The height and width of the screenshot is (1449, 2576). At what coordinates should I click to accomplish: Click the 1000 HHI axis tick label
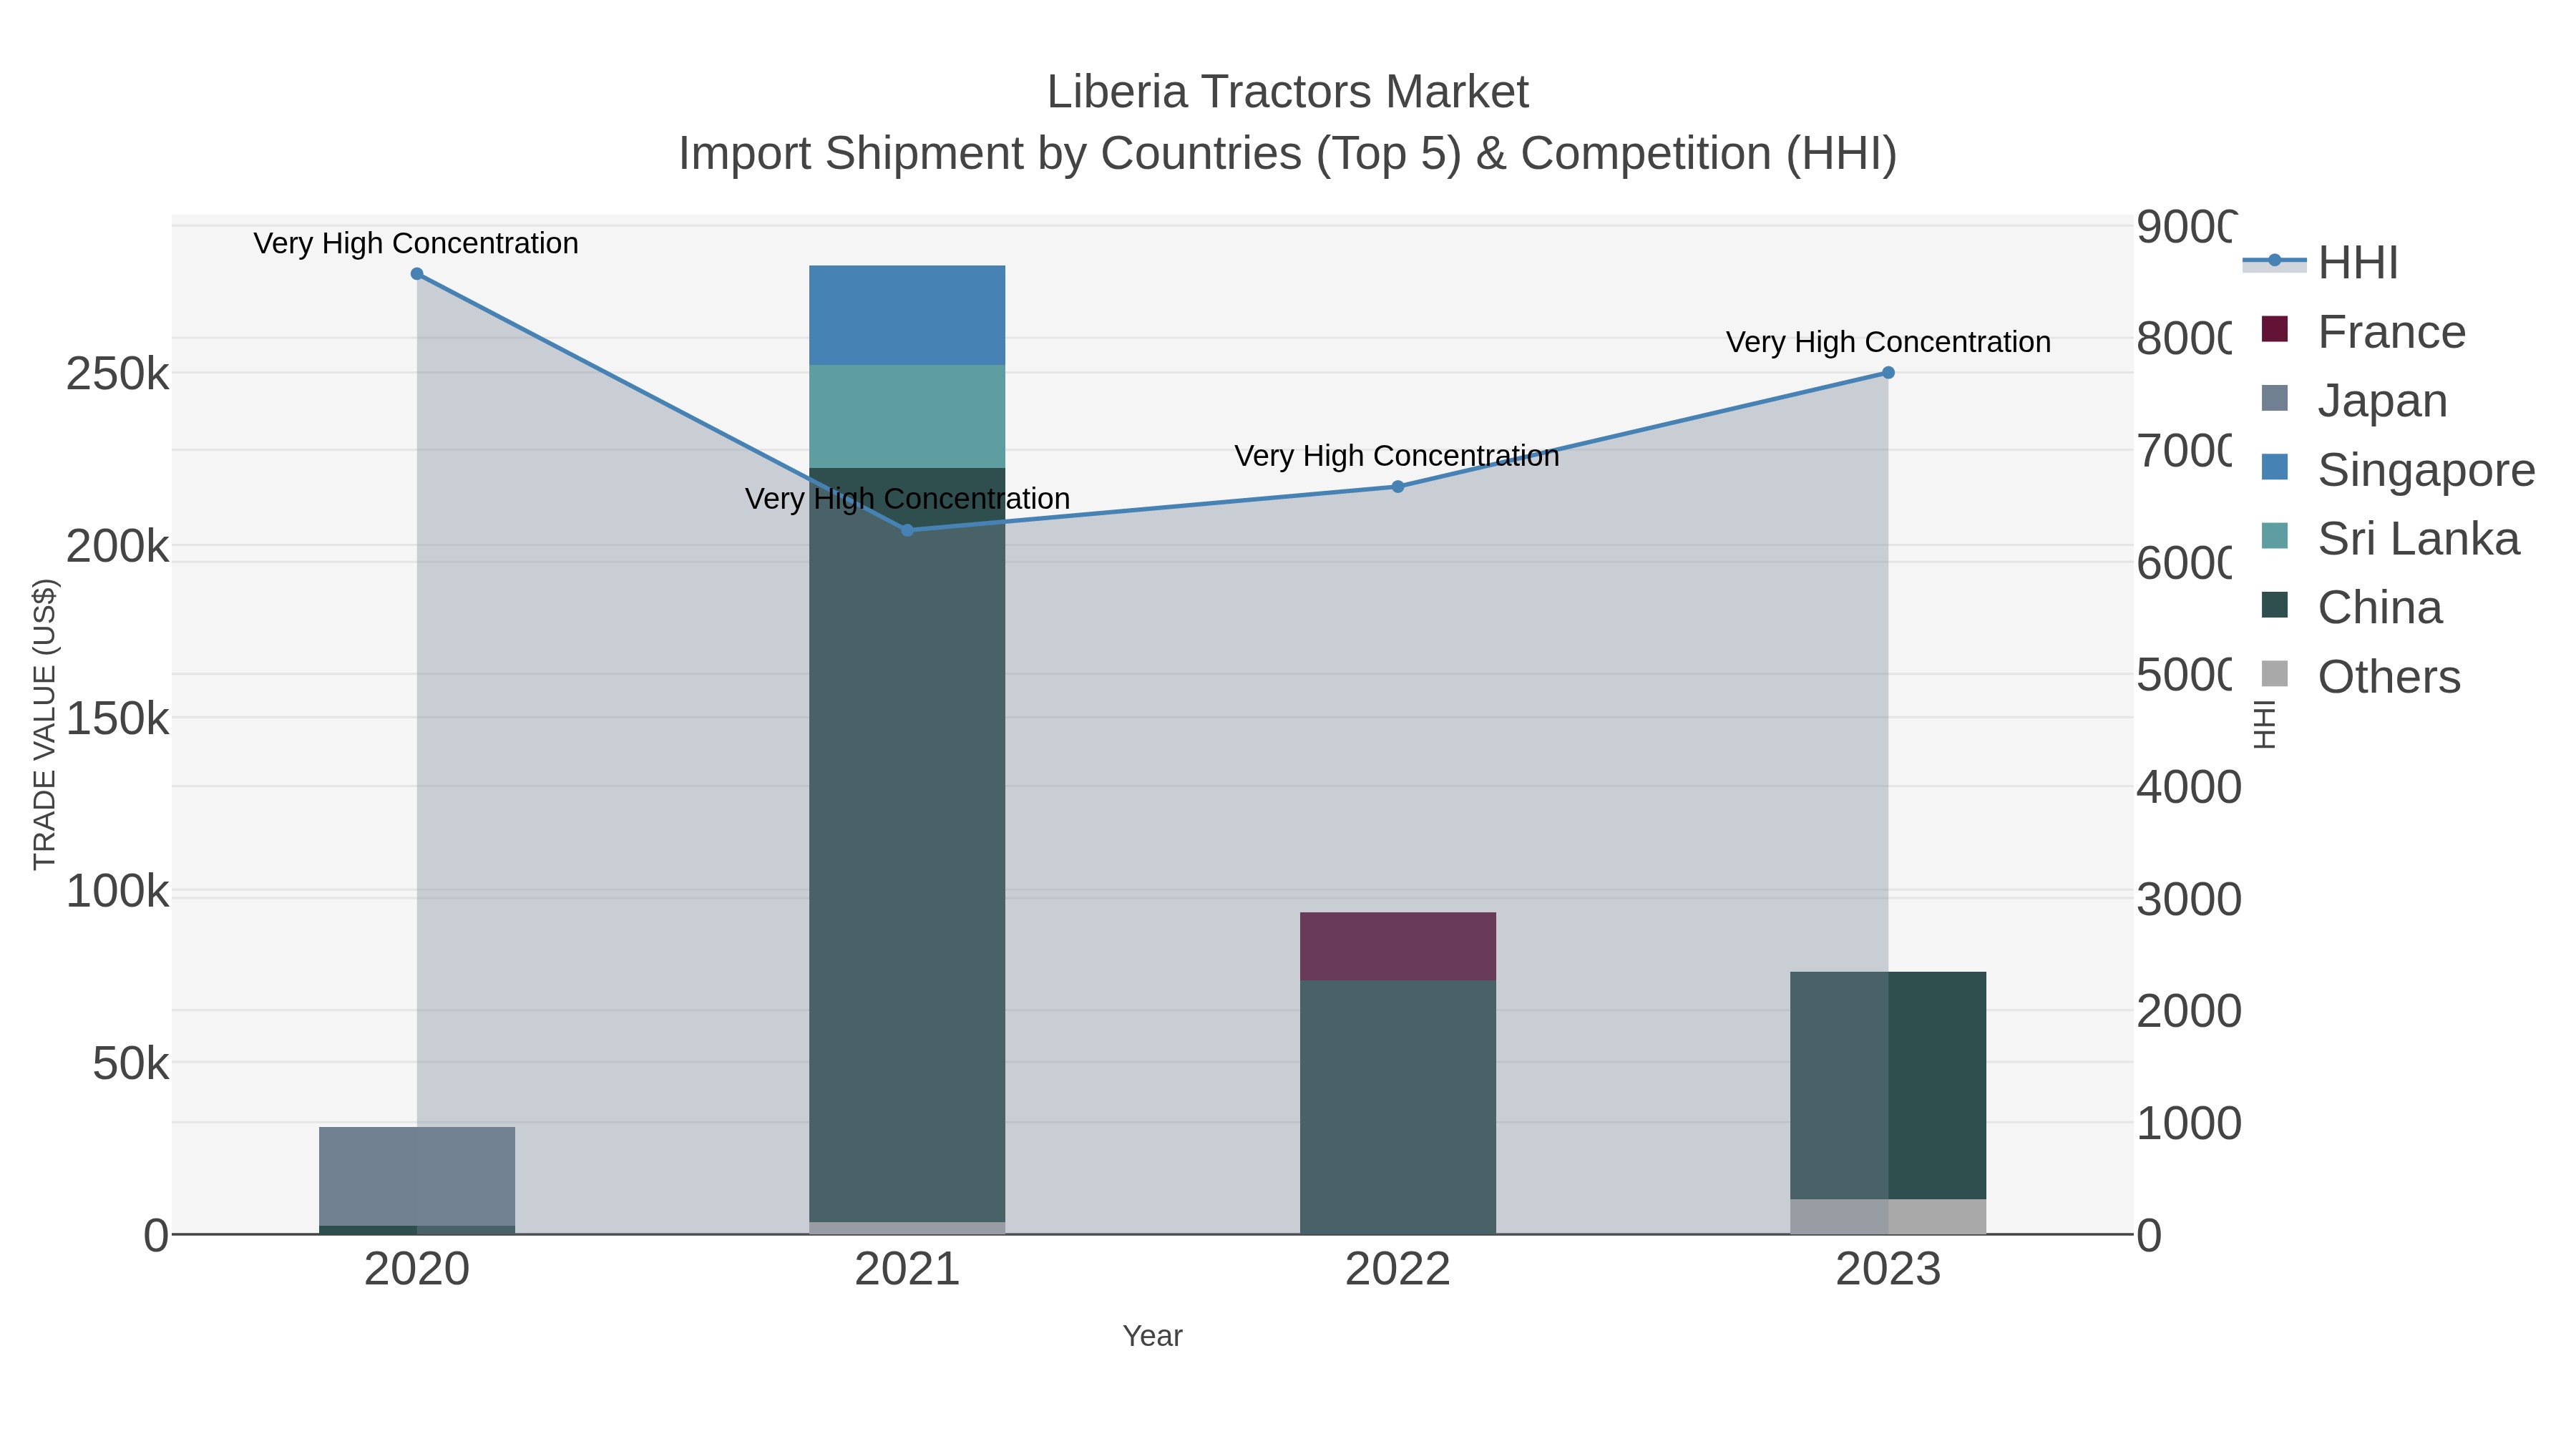click(2189, 1124)
